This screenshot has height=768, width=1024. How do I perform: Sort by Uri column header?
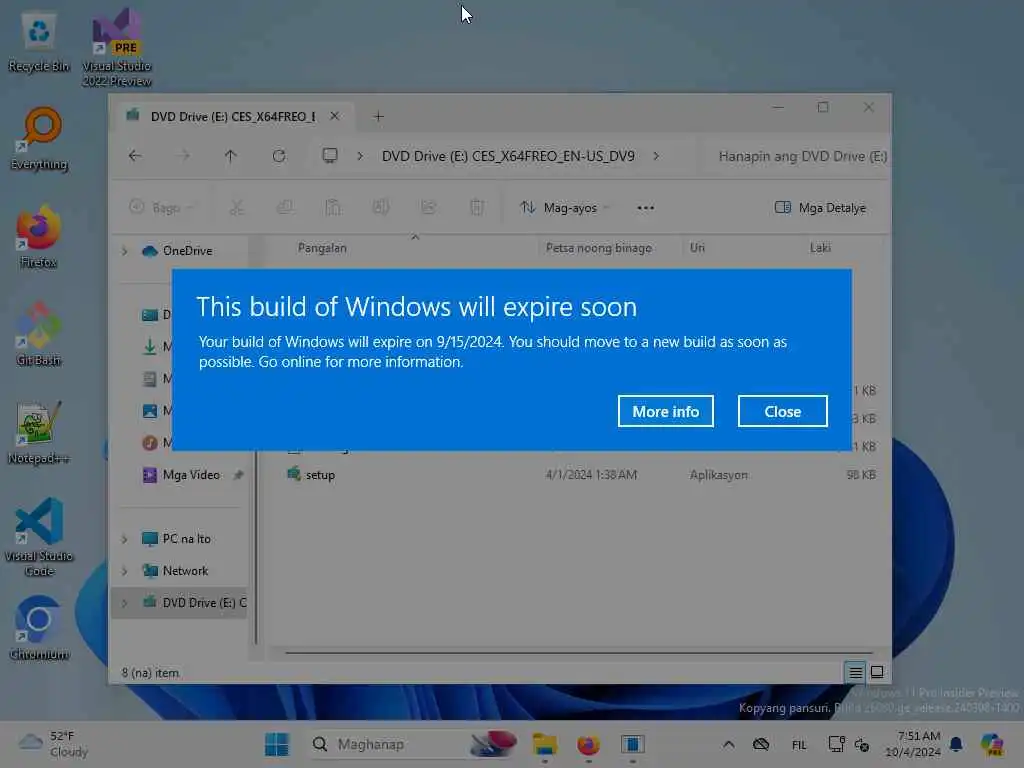coord(697,248)
